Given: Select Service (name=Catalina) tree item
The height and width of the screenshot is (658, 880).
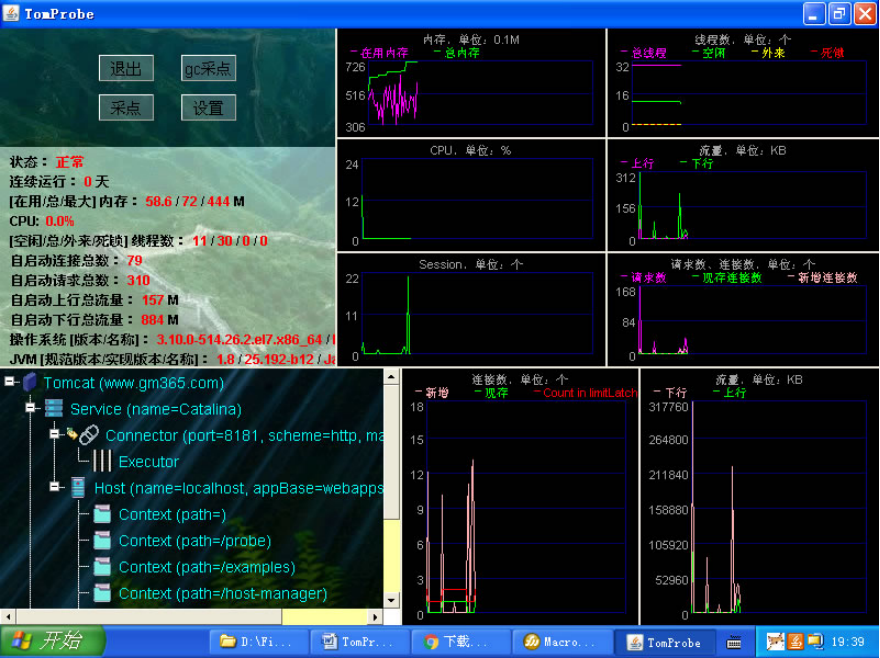Looking at the screenshot, I should 156,409.
